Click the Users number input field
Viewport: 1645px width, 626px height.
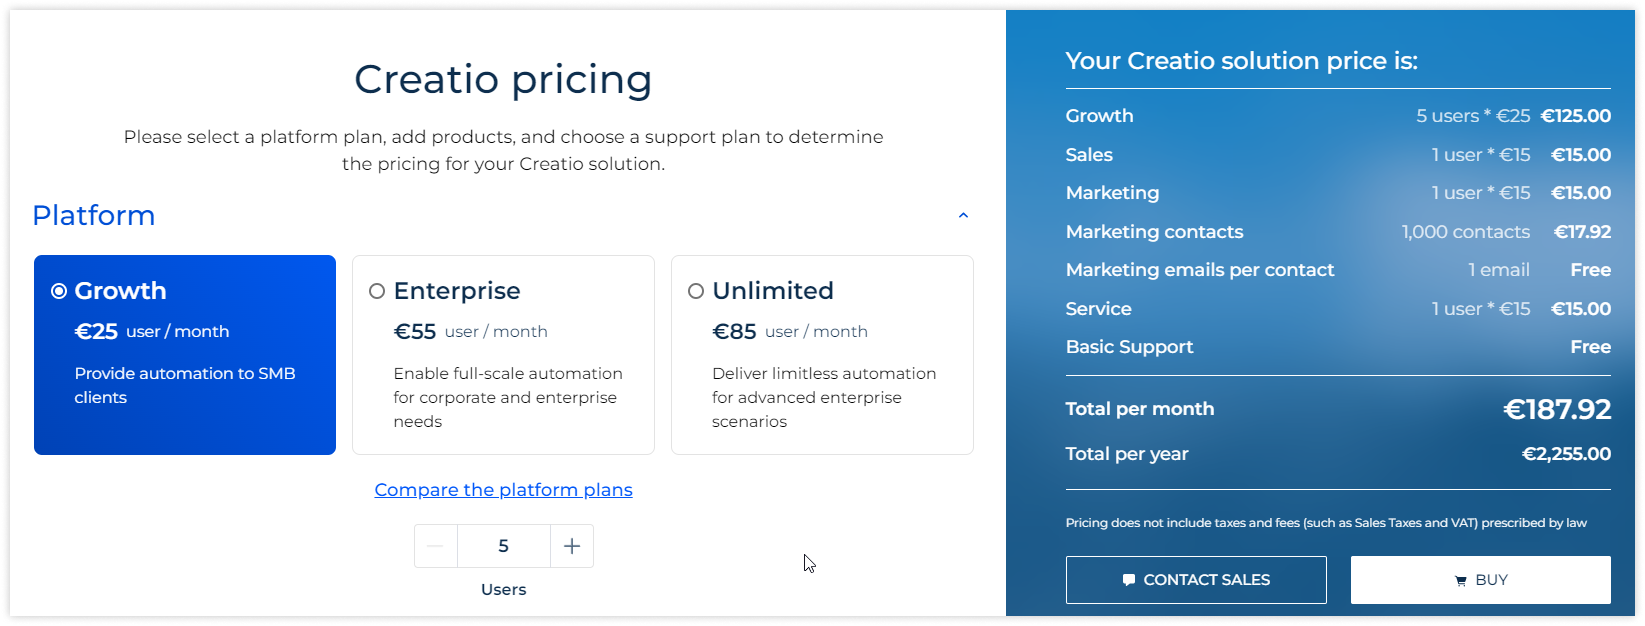coord(504,546)
